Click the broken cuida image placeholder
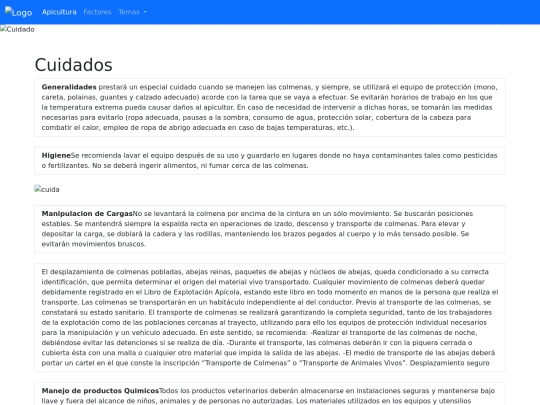 (x=47, y=189)
